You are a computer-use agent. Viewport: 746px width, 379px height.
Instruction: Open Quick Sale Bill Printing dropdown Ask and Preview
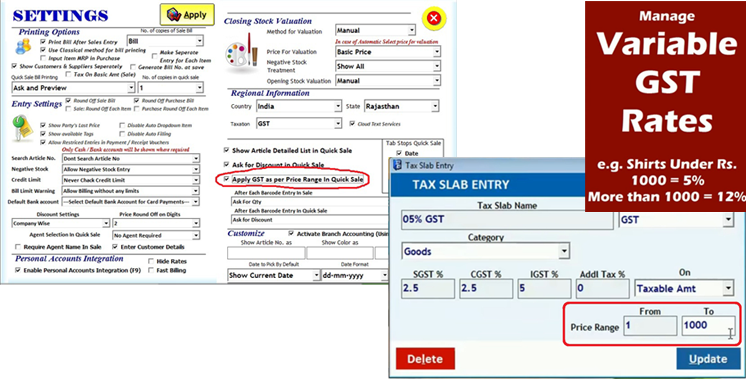73,88
